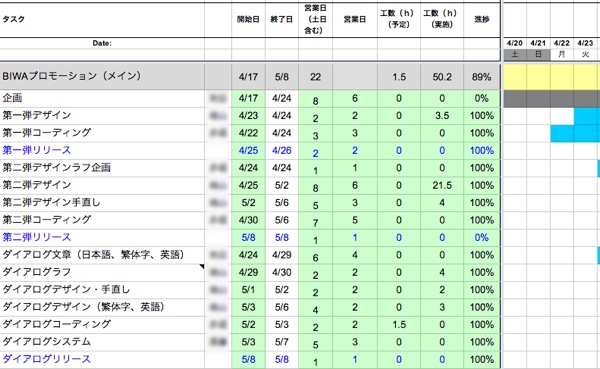Select the 22 days cell in BIWA row
The image size is (600, 369).
point(315,77)
